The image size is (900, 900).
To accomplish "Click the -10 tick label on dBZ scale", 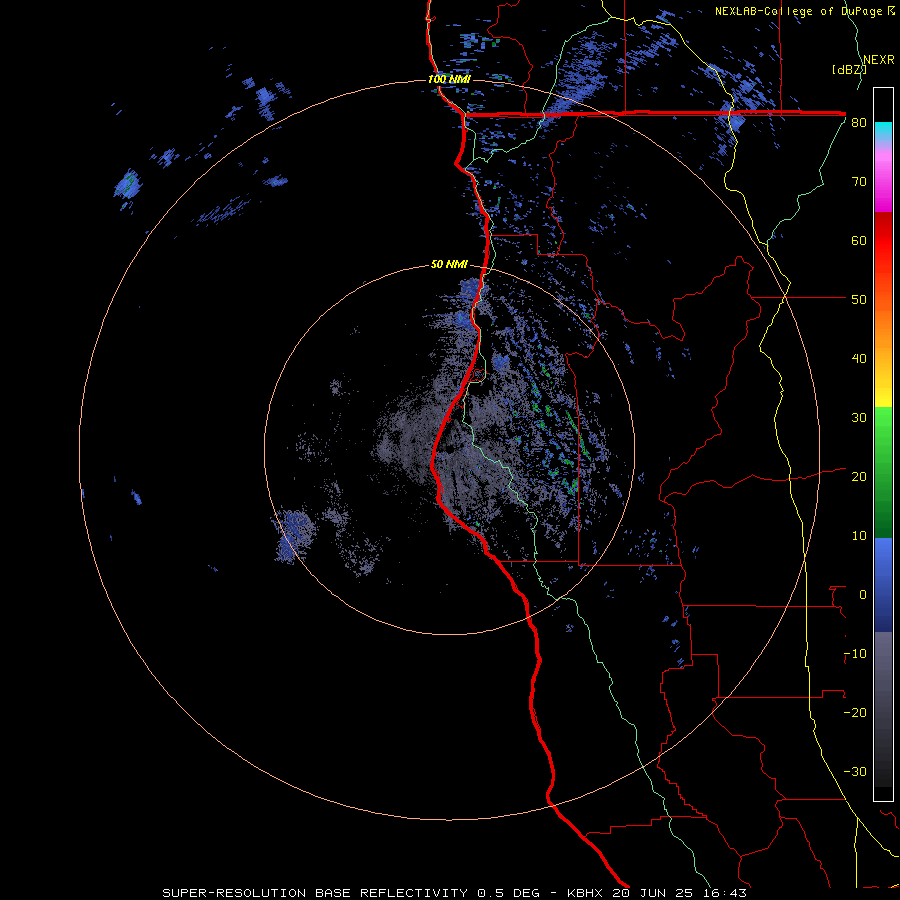I will tap(855, 654).
